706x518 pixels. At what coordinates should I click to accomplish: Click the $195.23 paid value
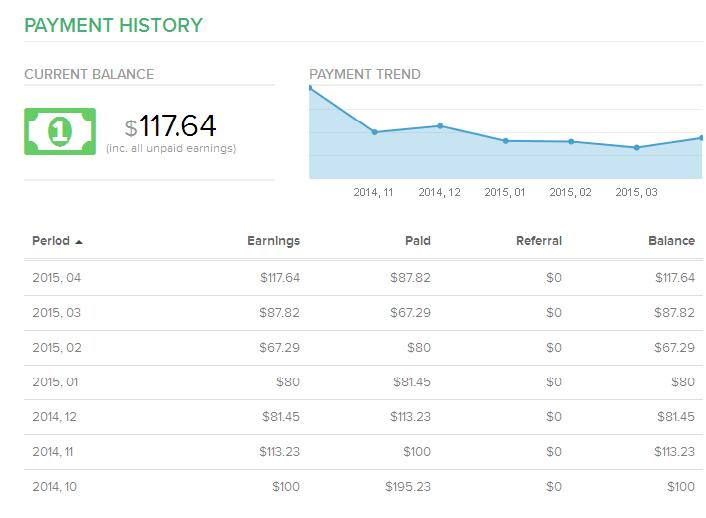coord(408,487)
